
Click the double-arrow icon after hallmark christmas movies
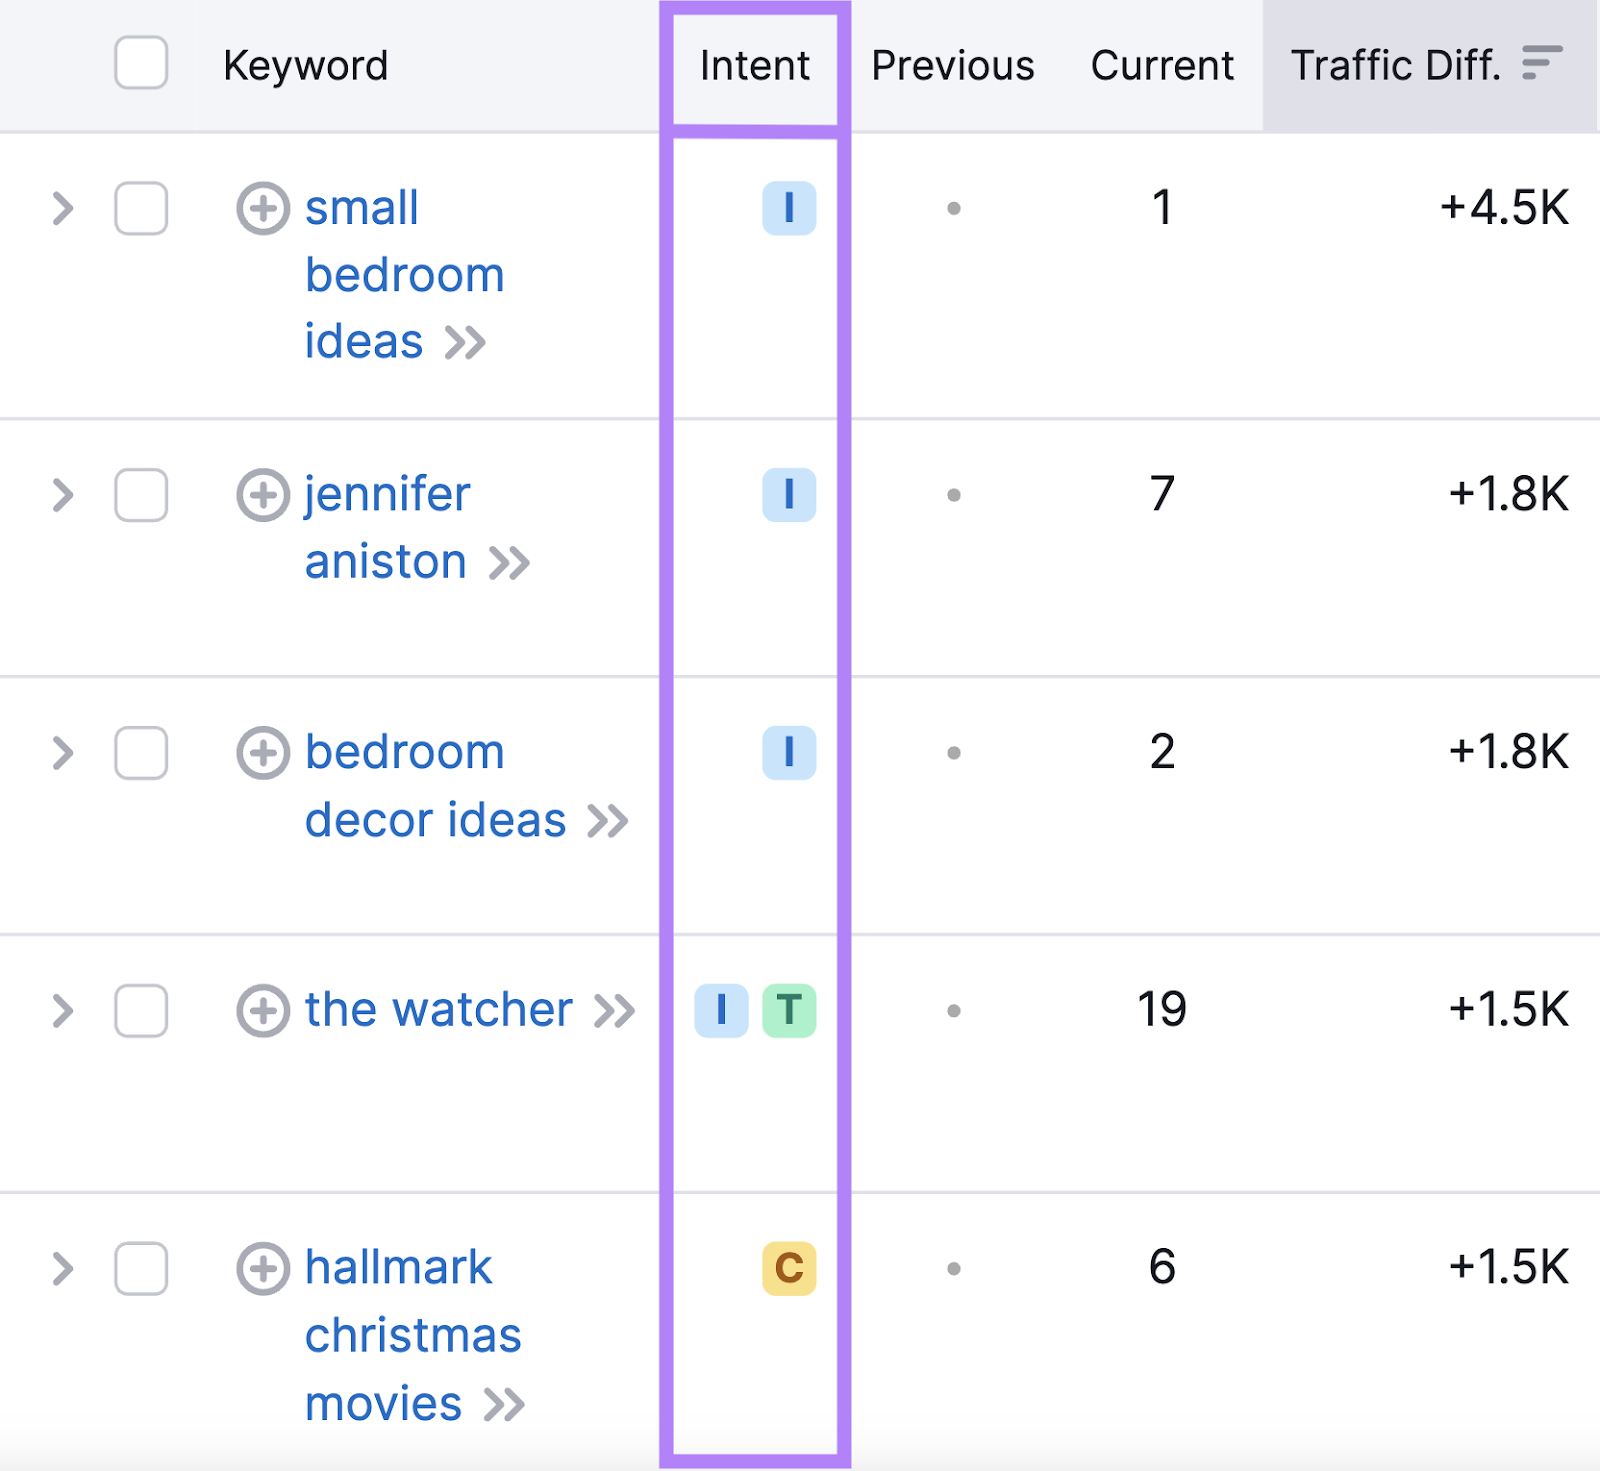coord(506,1403)
